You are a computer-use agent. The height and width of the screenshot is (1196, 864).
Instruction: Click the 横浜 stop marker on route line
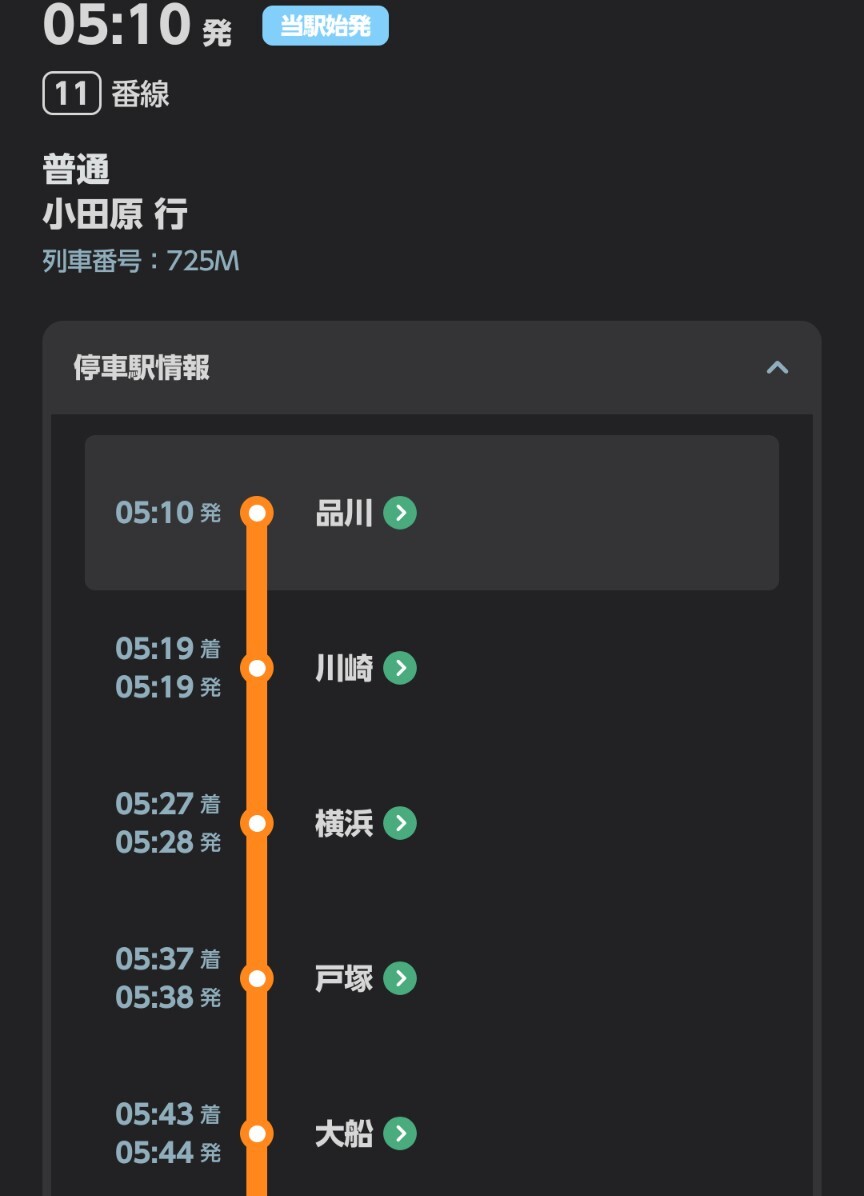[x=257, y=823]
